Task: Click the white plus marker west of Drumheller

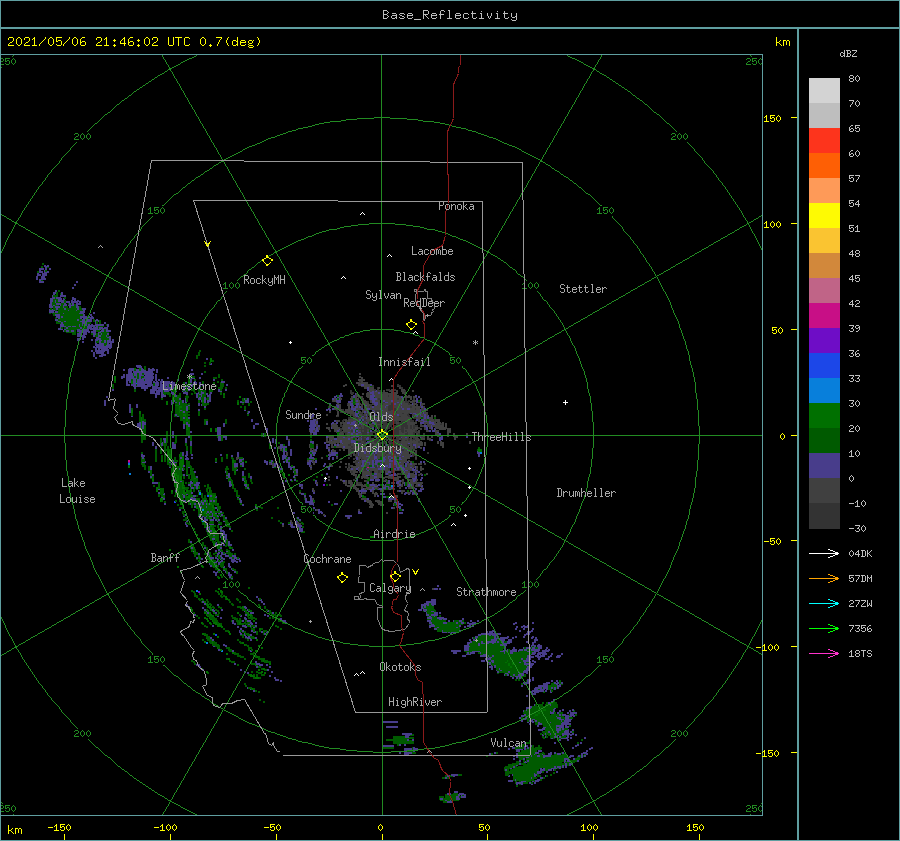Action: click(x=565, y=402)
